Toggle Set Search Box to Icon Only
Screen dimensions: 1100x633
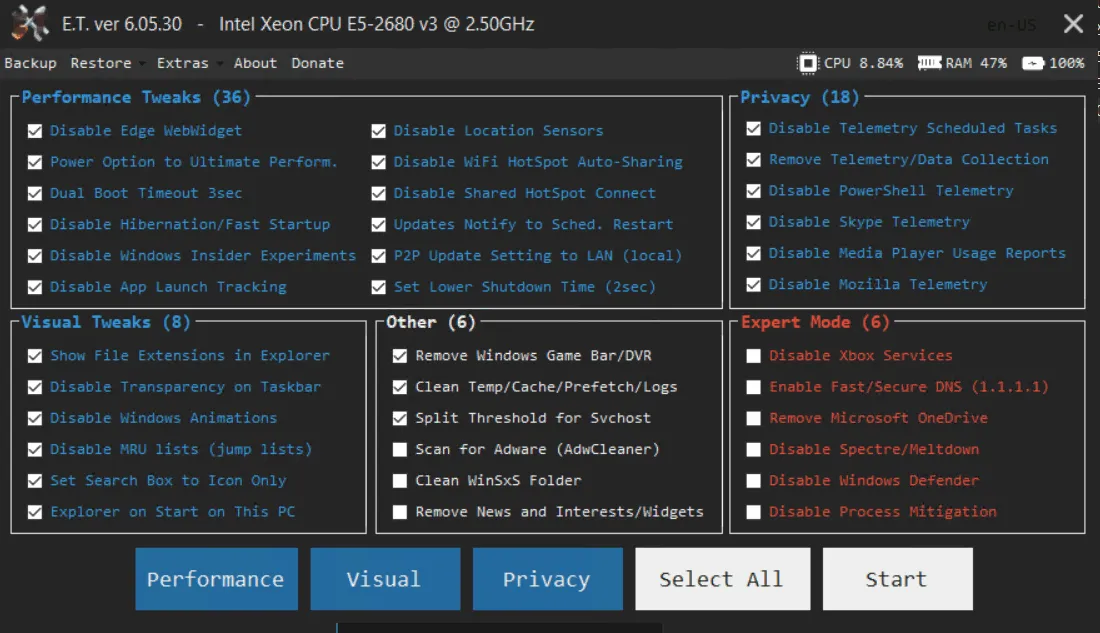click(34, 481)
